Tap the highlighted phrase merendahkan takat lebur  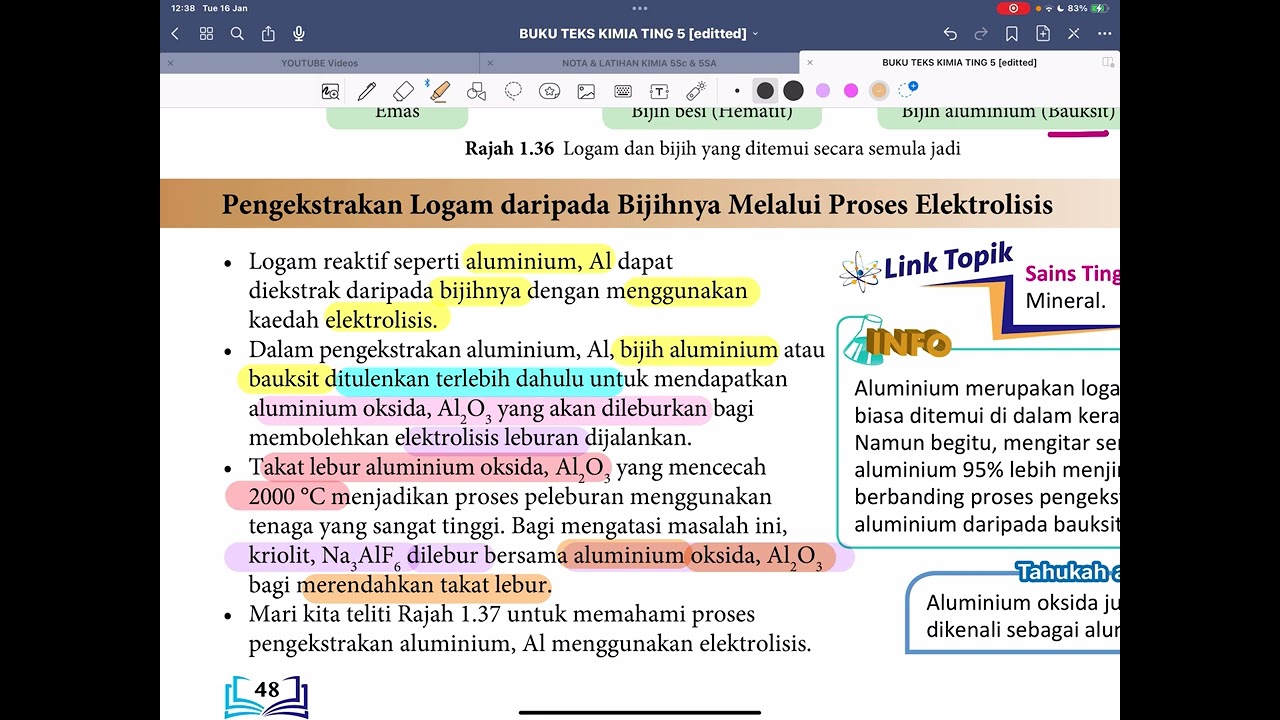click(427, 585)
